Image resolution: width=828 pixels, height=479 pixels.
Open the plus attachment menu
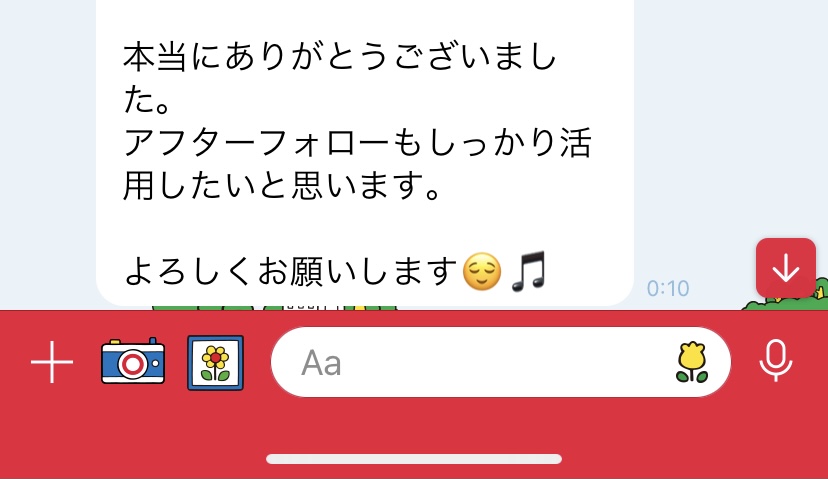tap(52, 362)
